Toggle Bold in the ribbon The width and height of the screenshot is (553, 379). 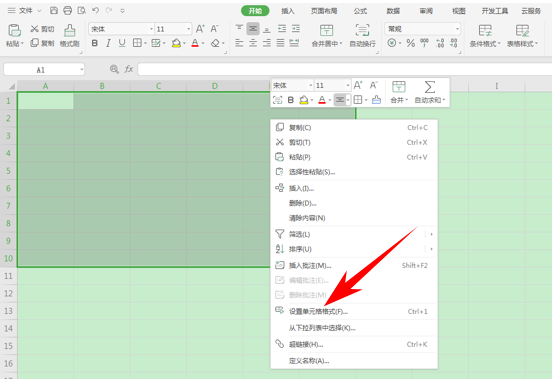click(95, 43)
